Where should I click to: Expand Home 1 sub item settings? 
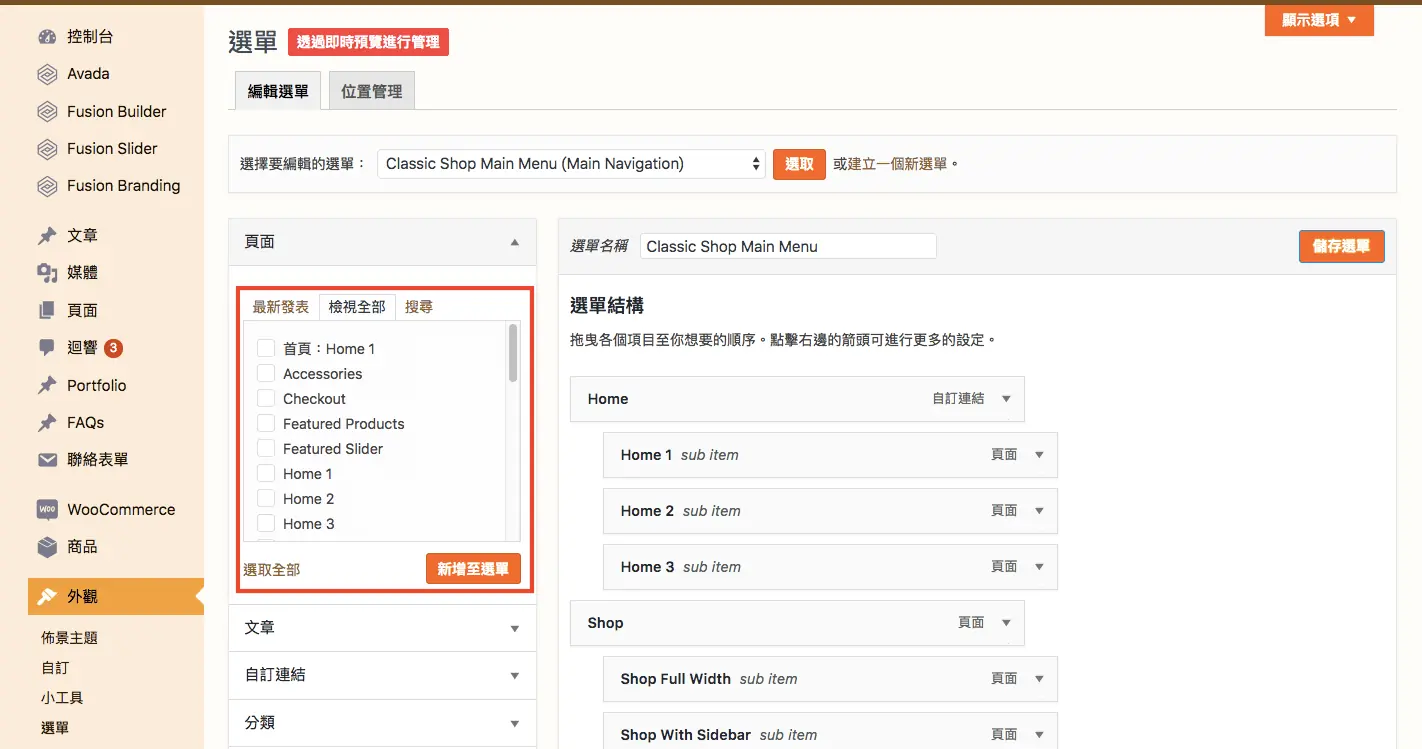tap(1039, 455)
